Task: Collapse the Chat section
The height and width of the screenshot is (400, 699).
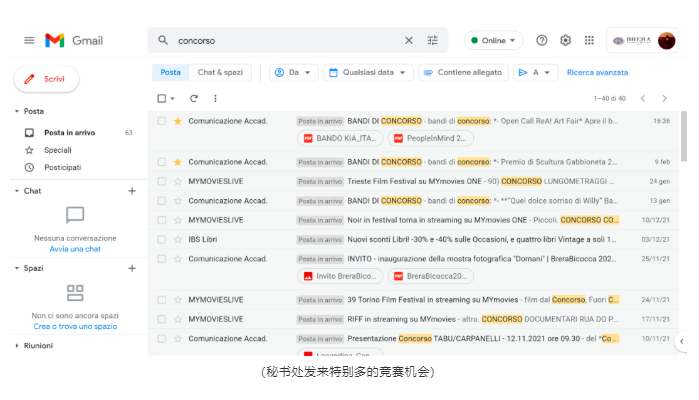Action: coord(17,191)
